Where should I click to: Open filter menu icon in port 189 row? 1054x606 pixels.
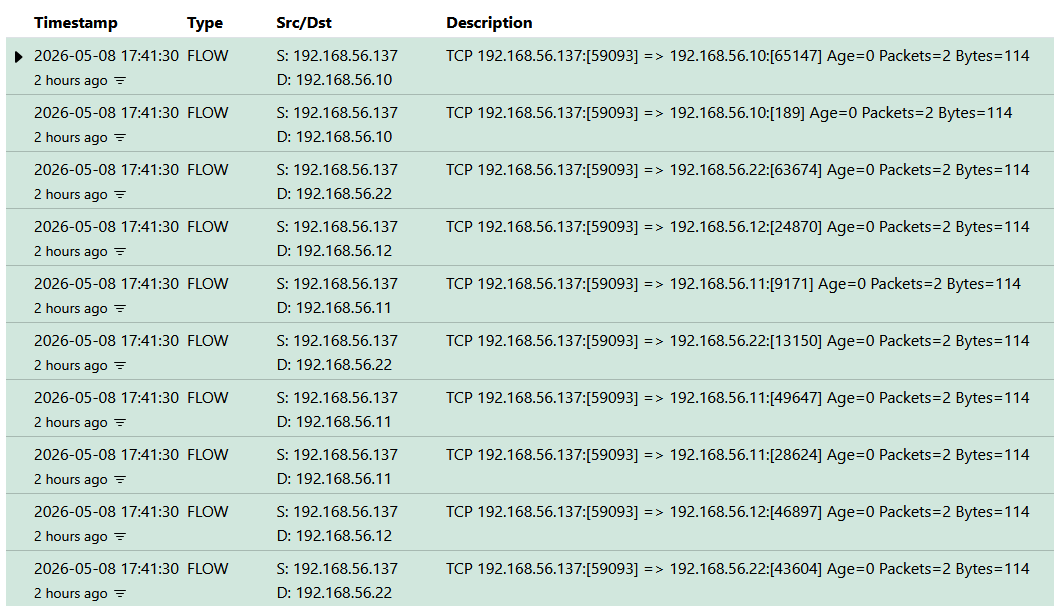(x=120, y=138)
